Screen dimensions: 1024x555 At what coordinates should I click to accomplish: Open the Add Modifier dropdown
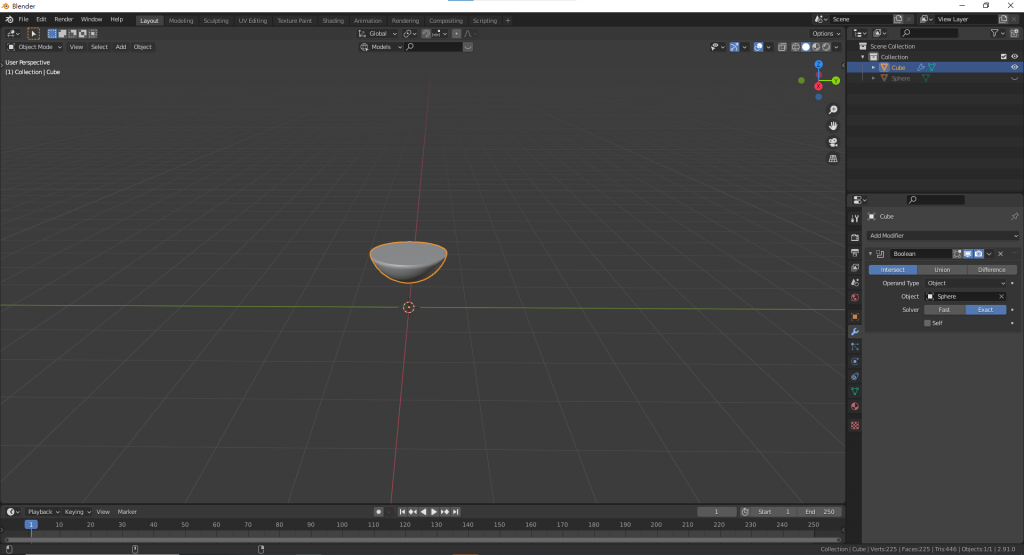942,236
